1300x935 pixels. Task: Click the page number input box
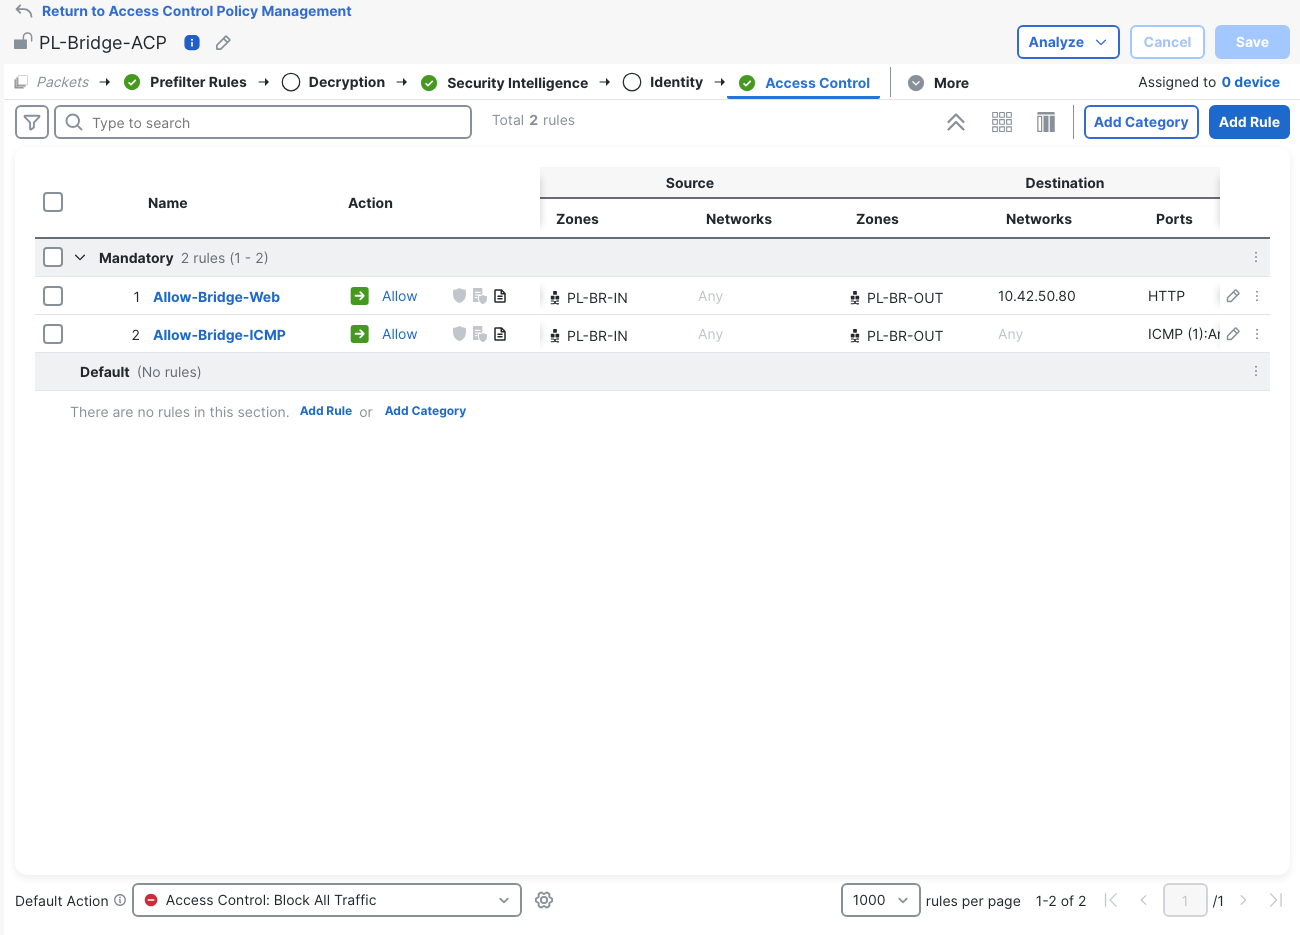(x=1185, y=900)
